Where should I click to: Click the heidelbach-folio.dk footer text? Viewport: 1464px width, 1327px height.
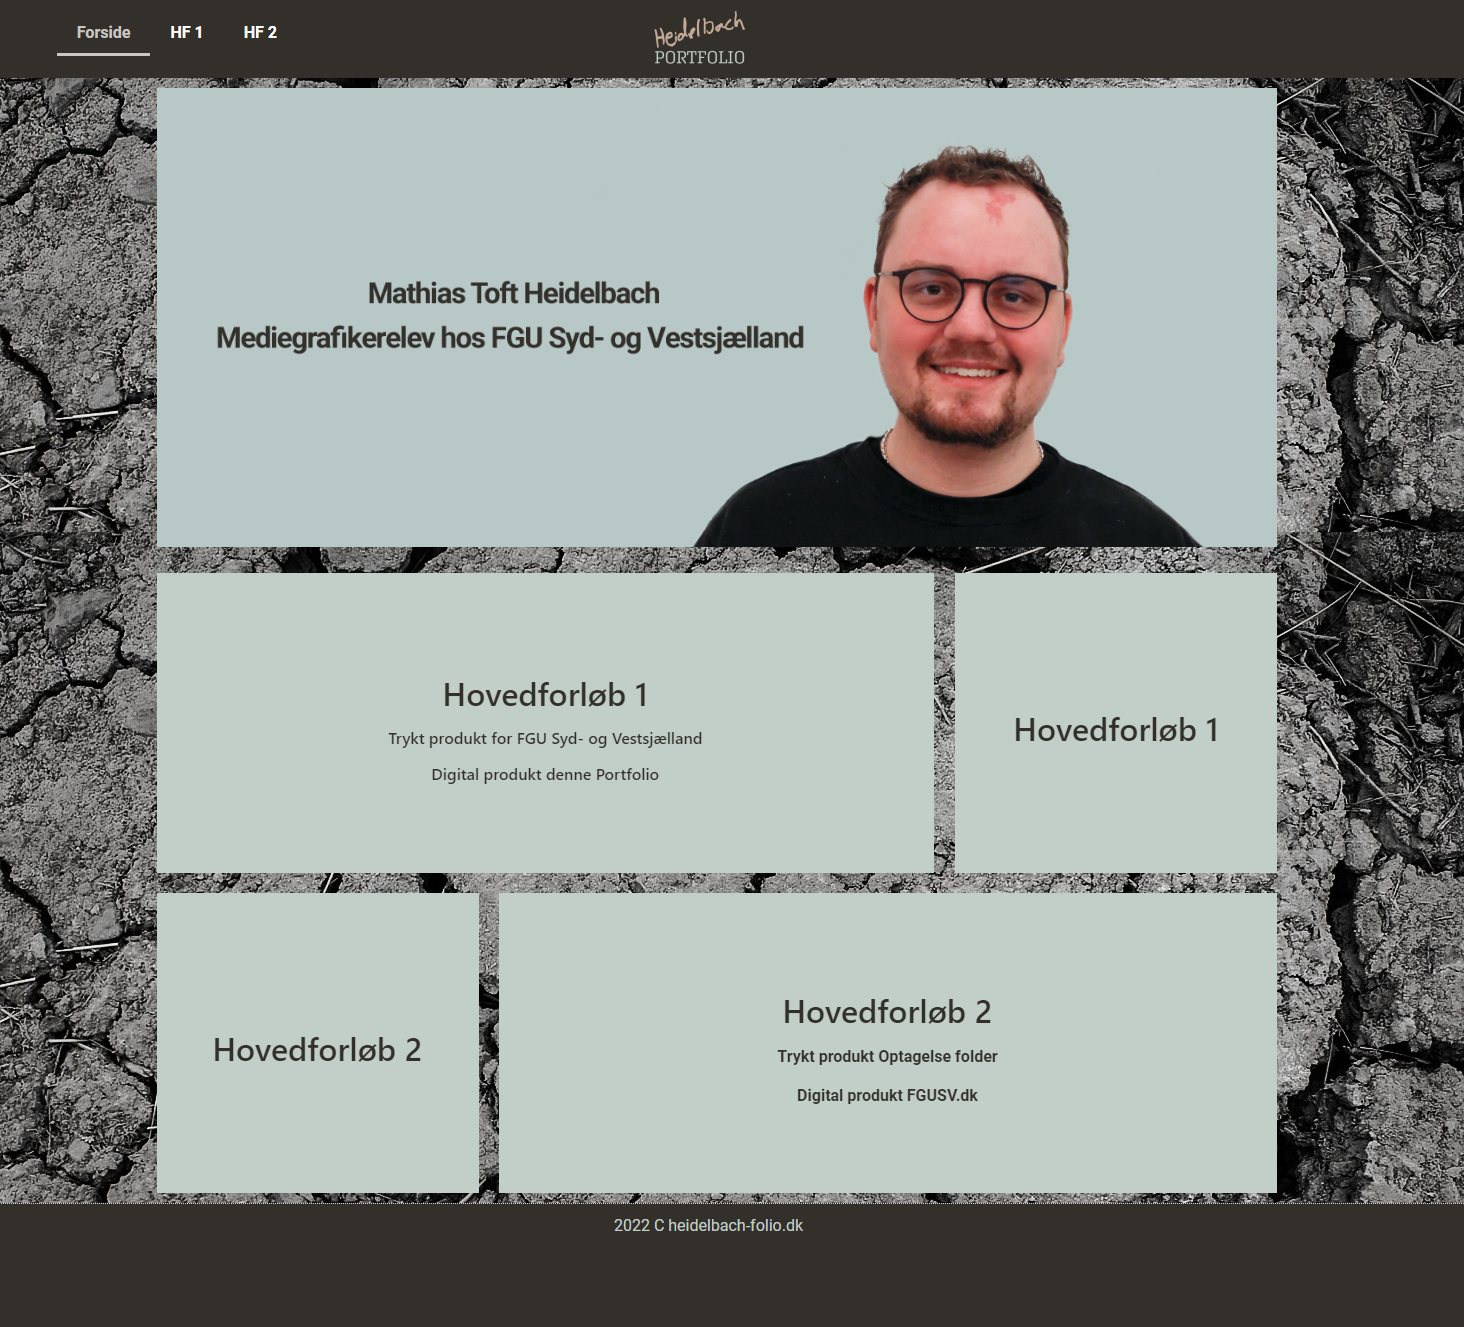coord(735,1226)
